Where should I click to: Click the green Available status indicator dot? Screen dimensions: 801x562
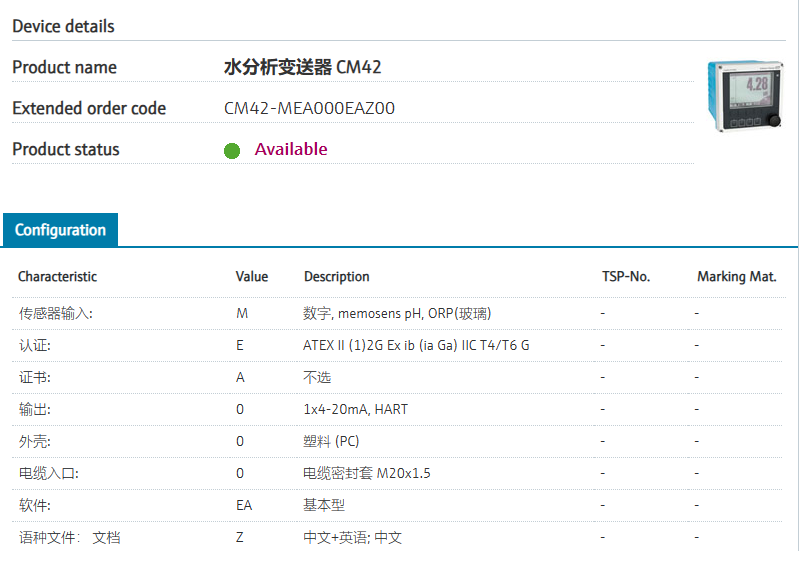[232, 151]
